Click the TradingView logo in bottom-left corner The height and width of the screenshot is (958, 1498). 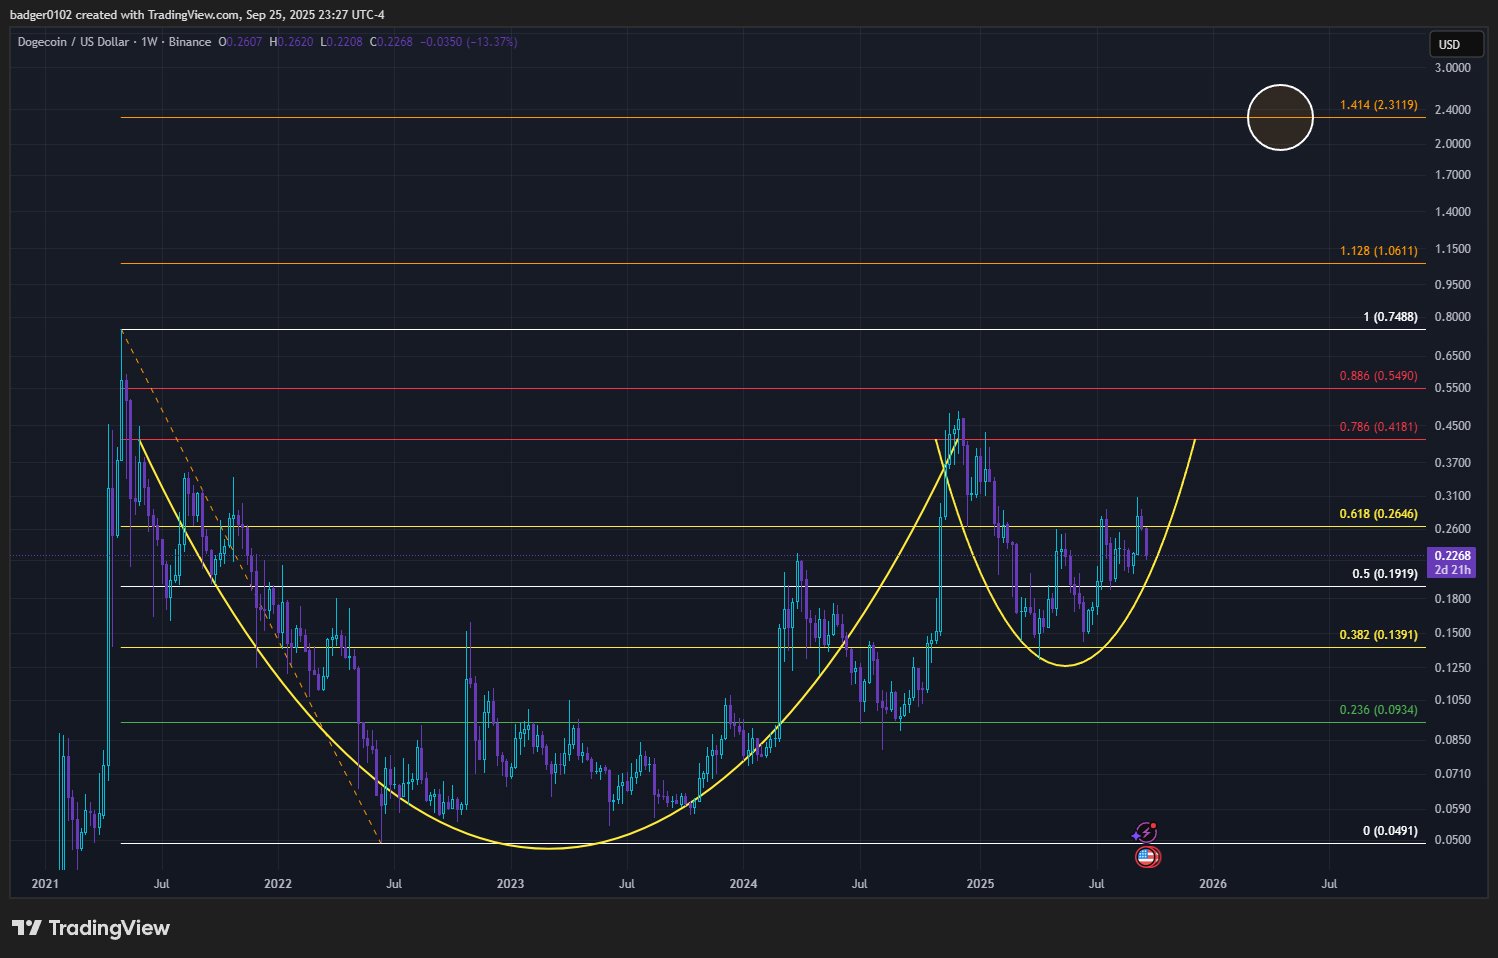(x=90, y=928)
